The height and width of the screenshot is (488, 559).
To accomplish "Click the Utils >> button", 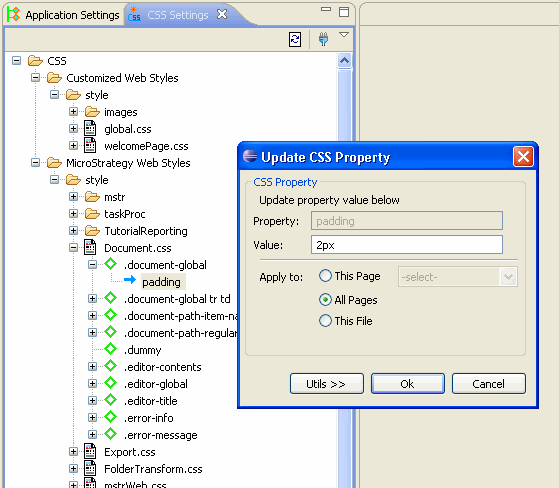I will [x=327, y=384].
